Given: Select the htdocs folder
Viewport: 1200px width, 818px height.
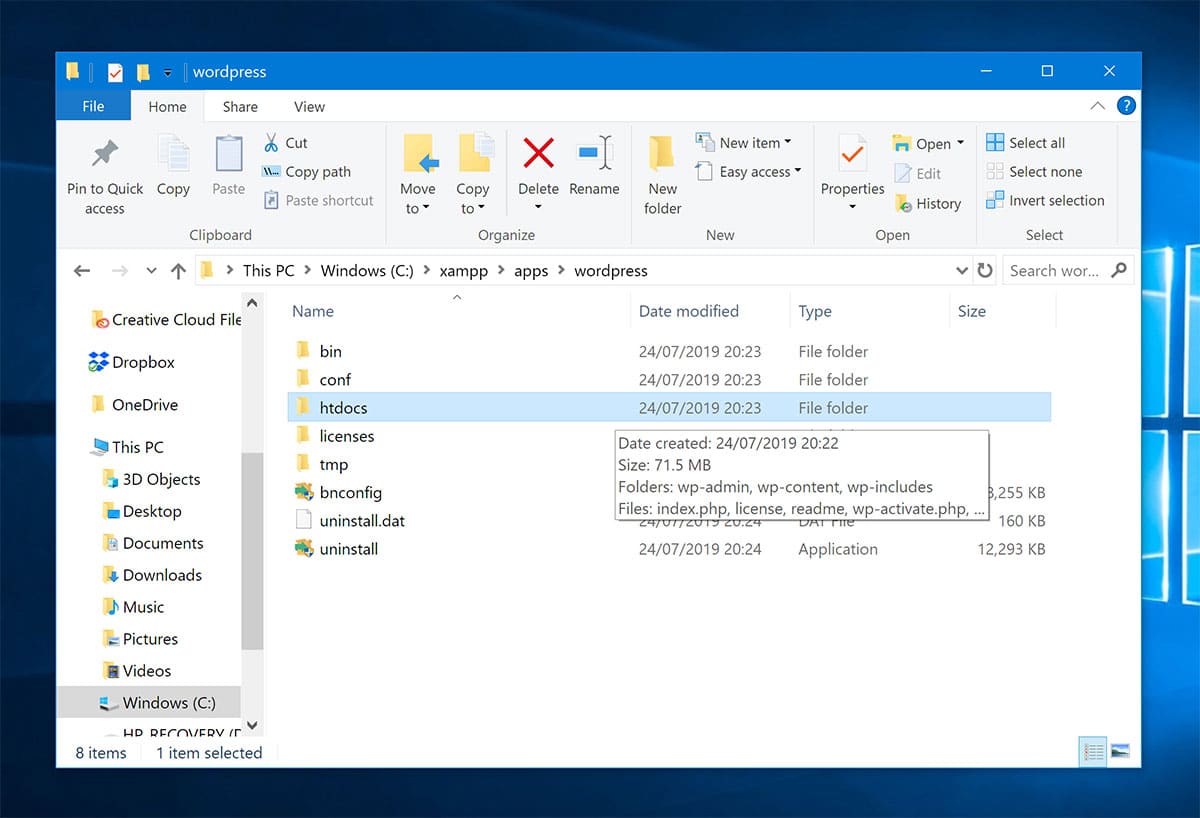Looking at the screenshot, I should 668,407.
